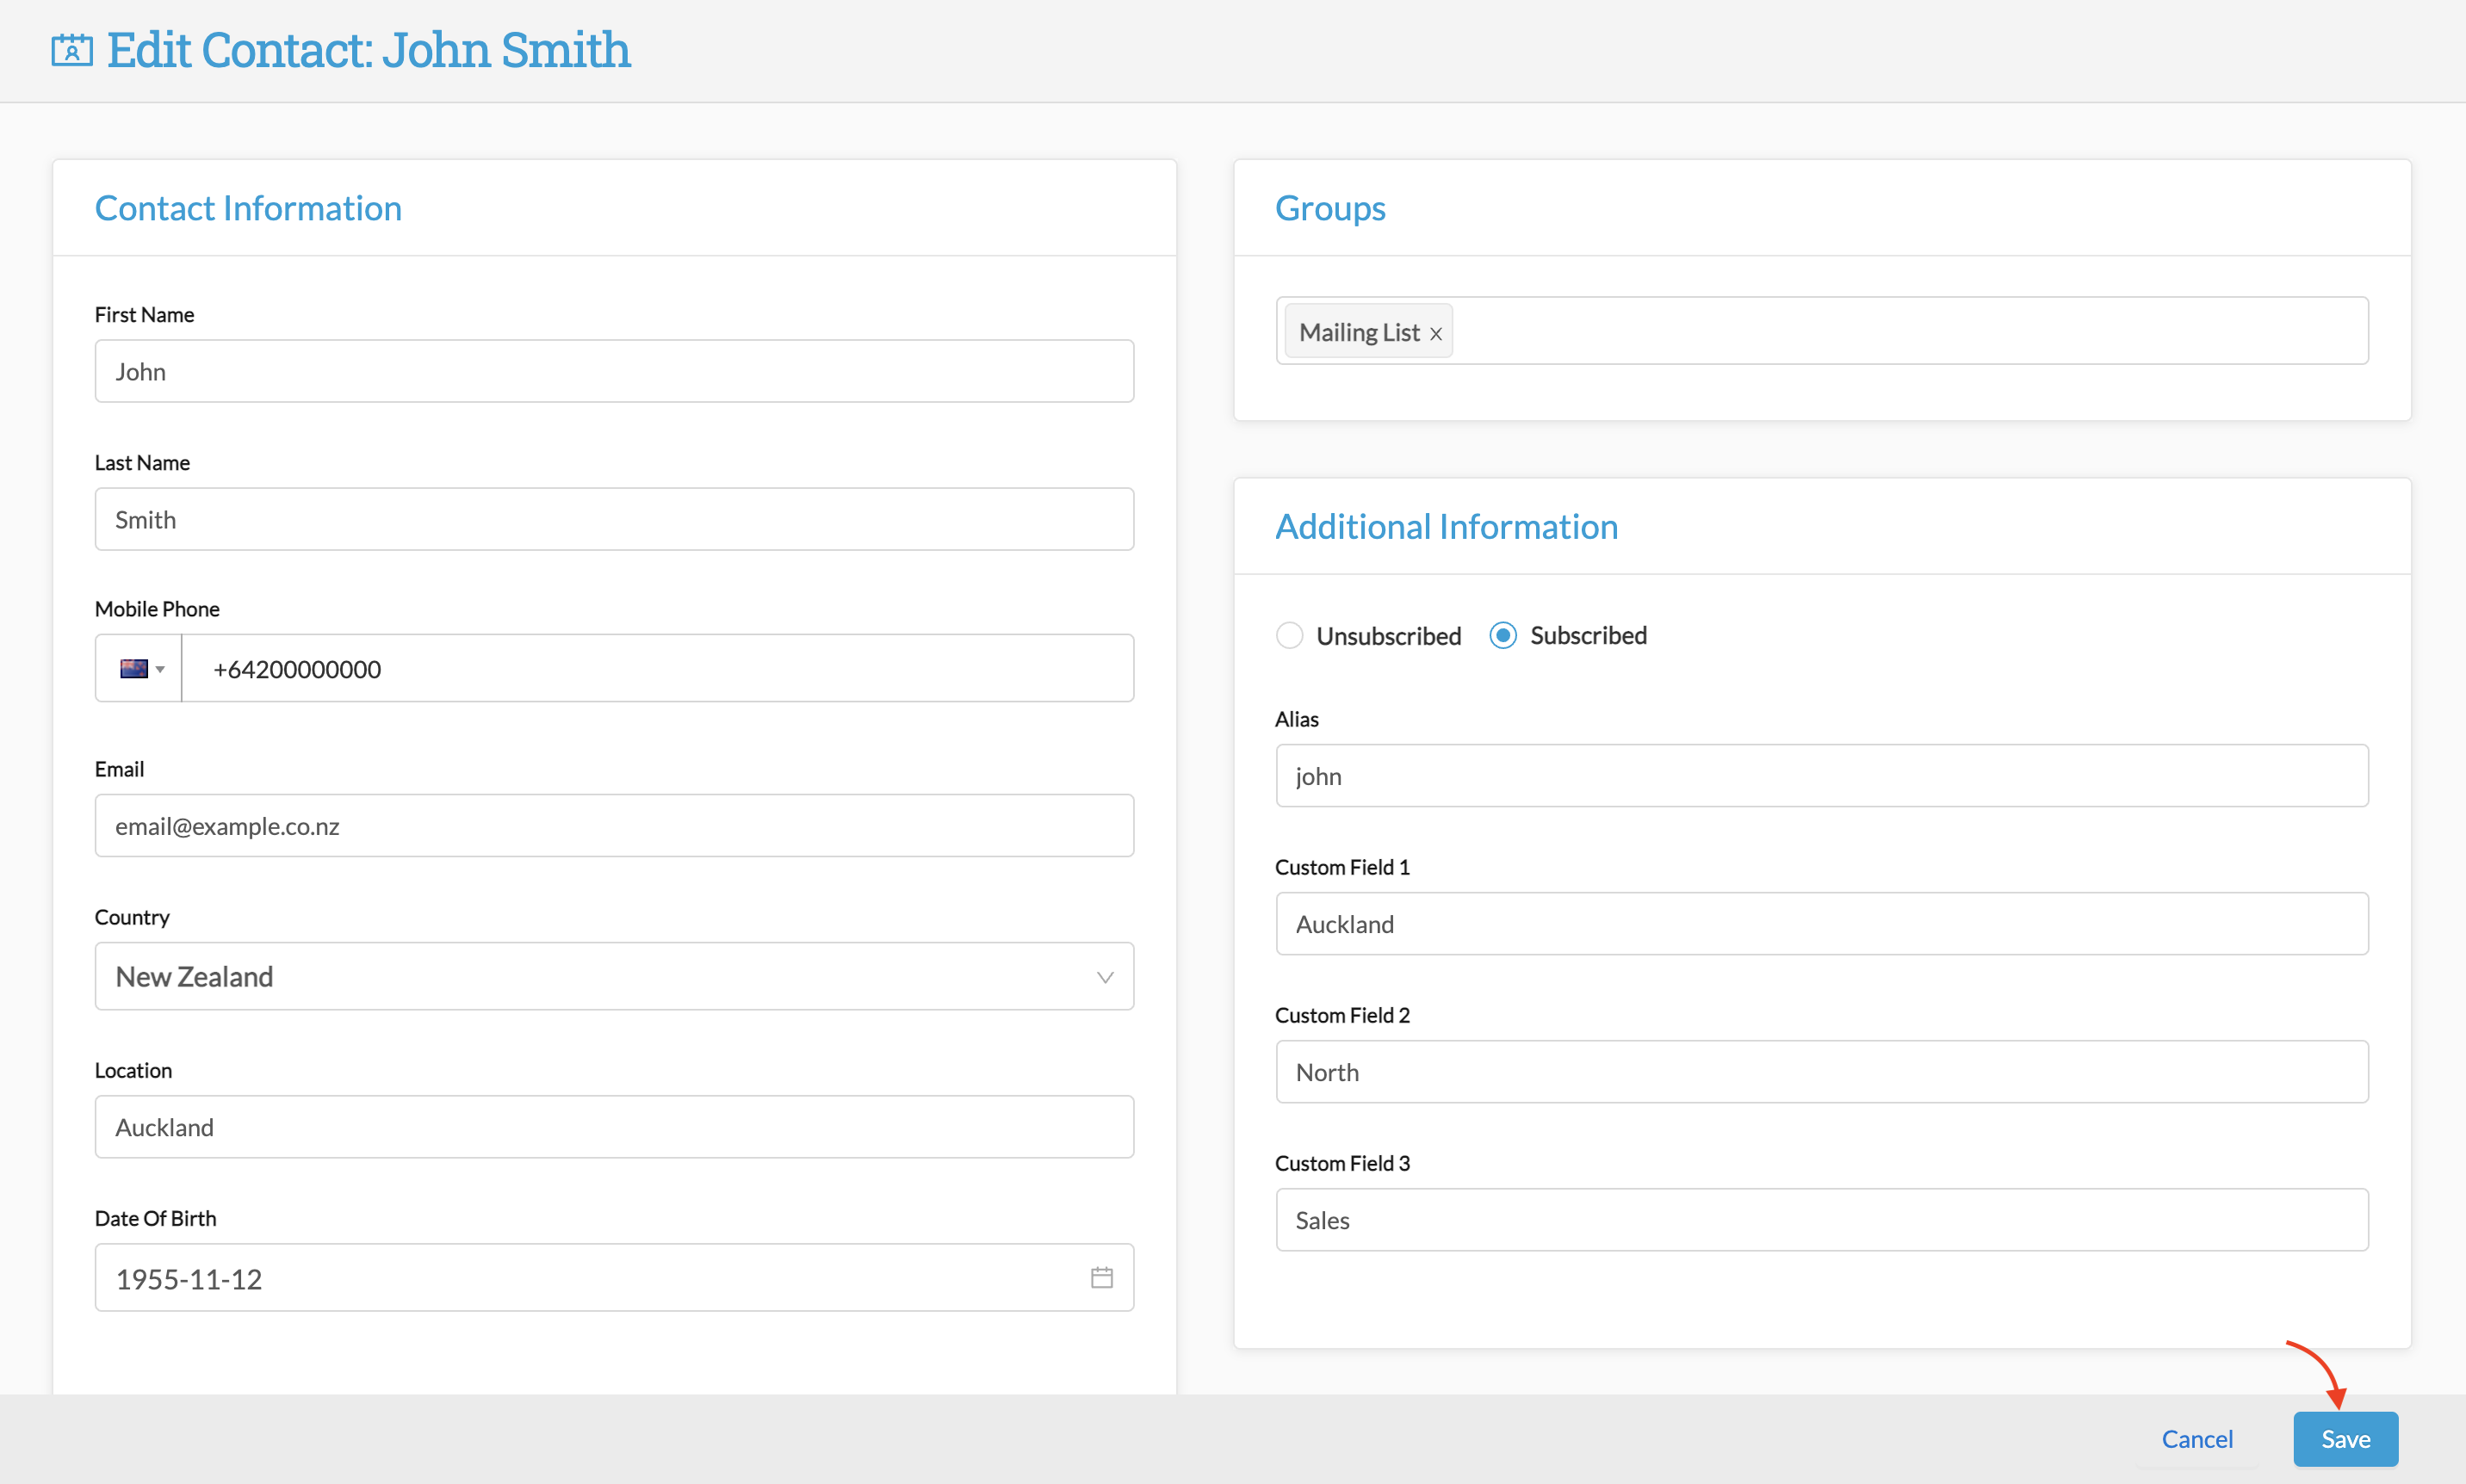Screen dimensions: 2466x1484
Task: Select the Unsubscribed radio button
Action: coord(1289,636)
